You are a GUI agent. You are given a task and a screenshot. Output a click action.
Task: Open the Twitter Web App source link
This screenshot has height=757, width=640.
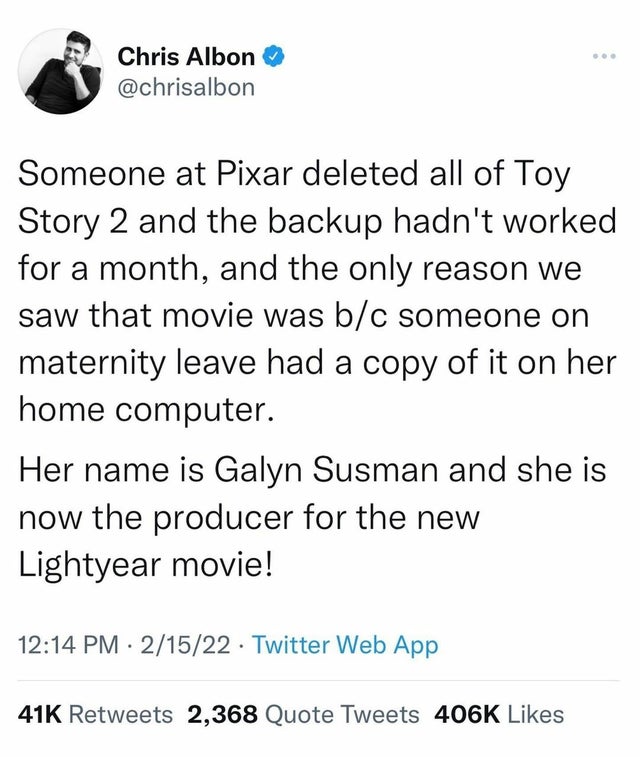[x=345, y=646]
